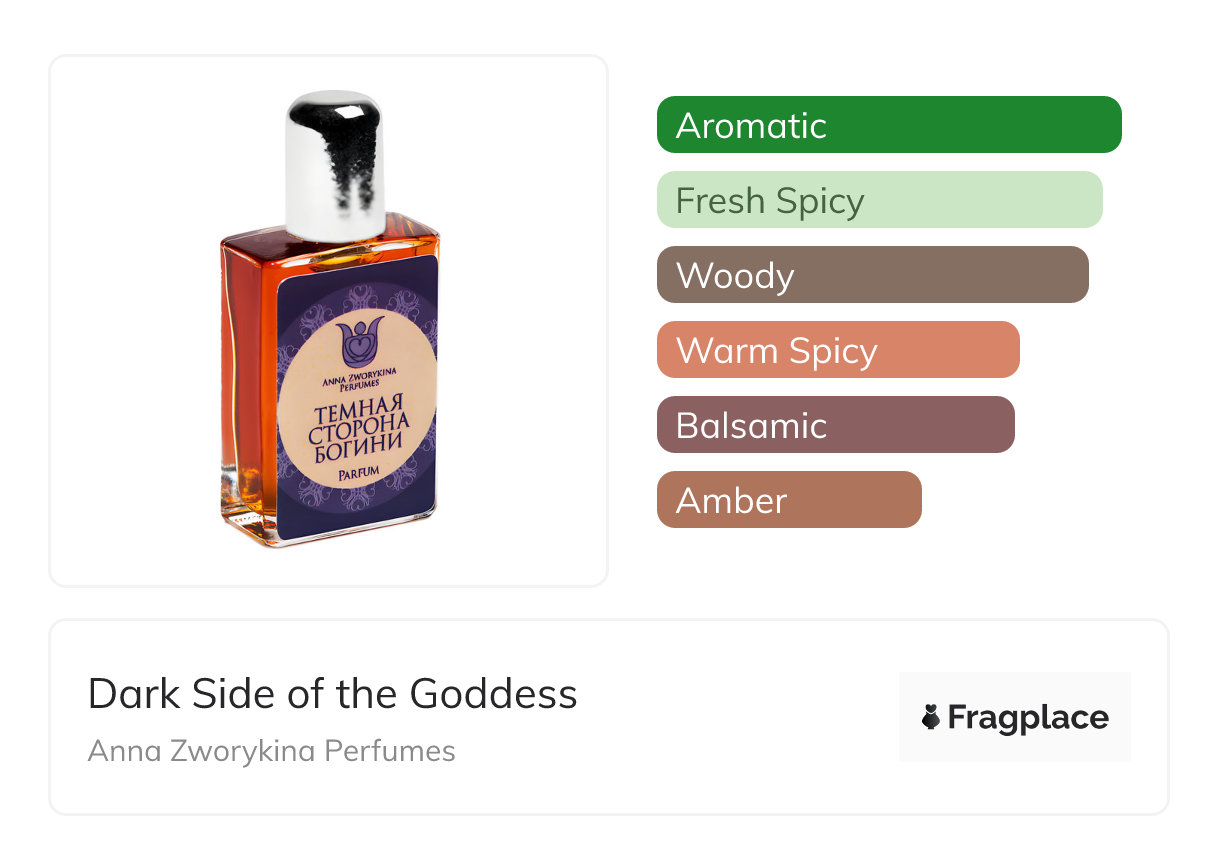Screen dimensions: 1218x864
Task: Click the Russian name text on label
Action: [357, 425]
